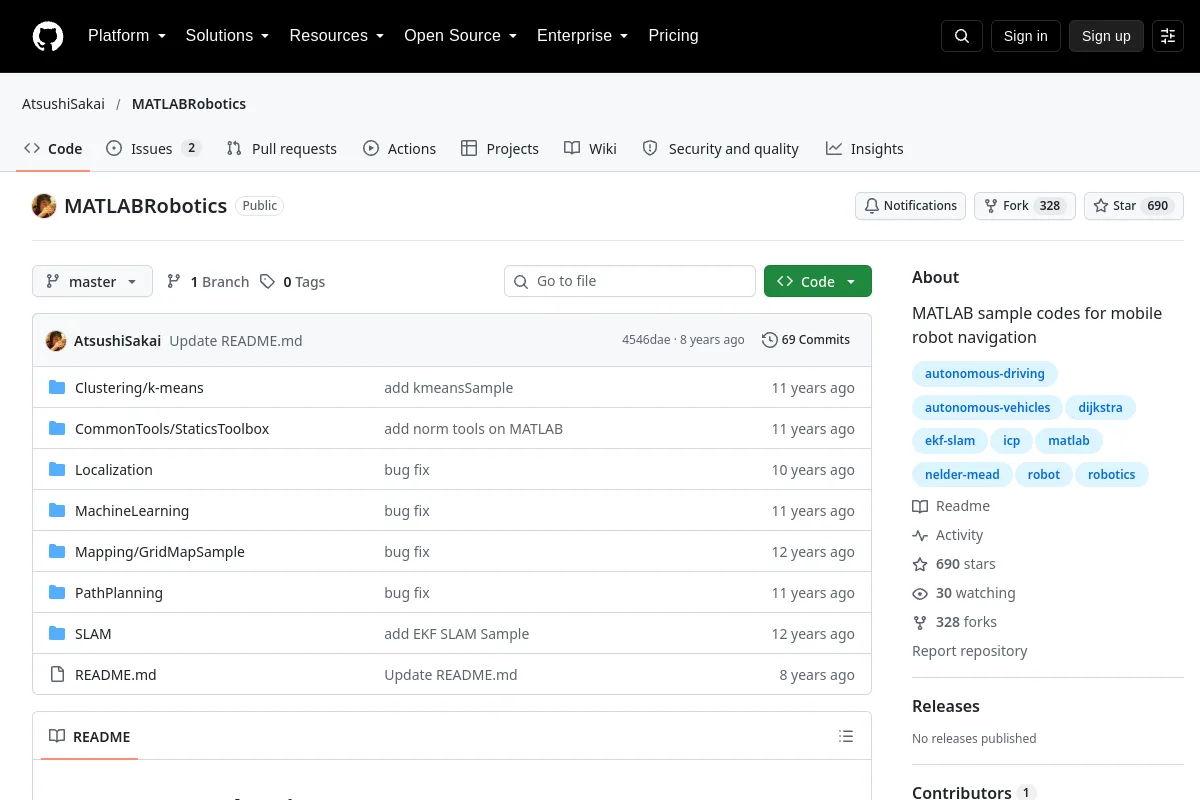The width and height of the screenshot is (1200, 800).
Task: Open commit message 'add kmeansSample'
Action: [449, 388]
